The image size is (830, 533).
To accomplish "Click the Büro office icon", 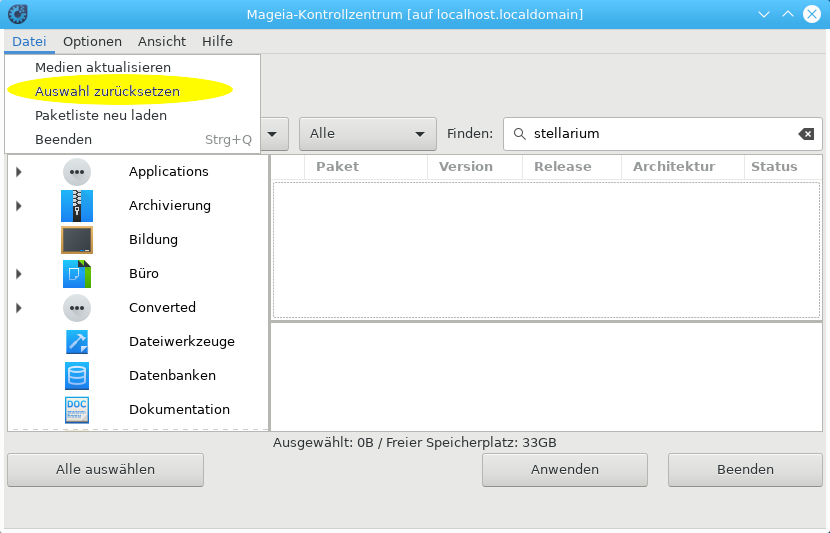I will pyautogui.click(x=77, y=274).
